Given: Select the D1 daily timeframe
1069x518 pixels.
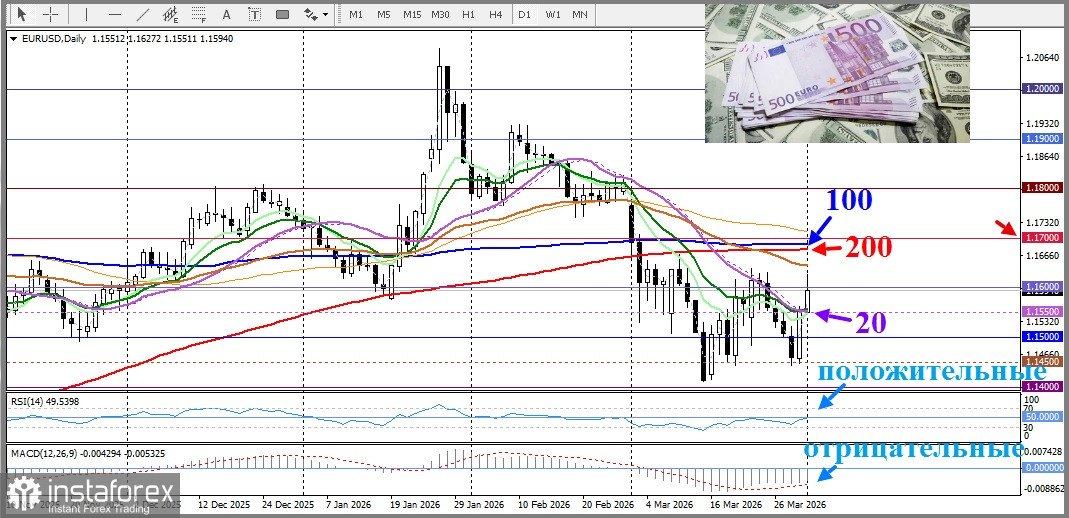Looking at the screenshot, I should [x=524, y=14].
